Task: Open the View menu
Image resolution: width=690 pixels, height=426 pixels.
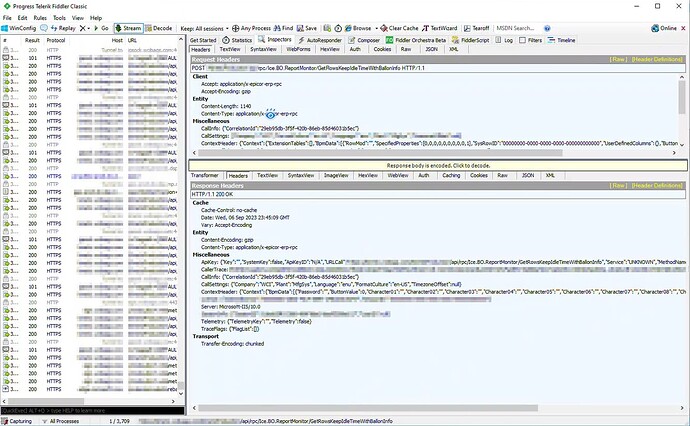Action: pos(78,18)
